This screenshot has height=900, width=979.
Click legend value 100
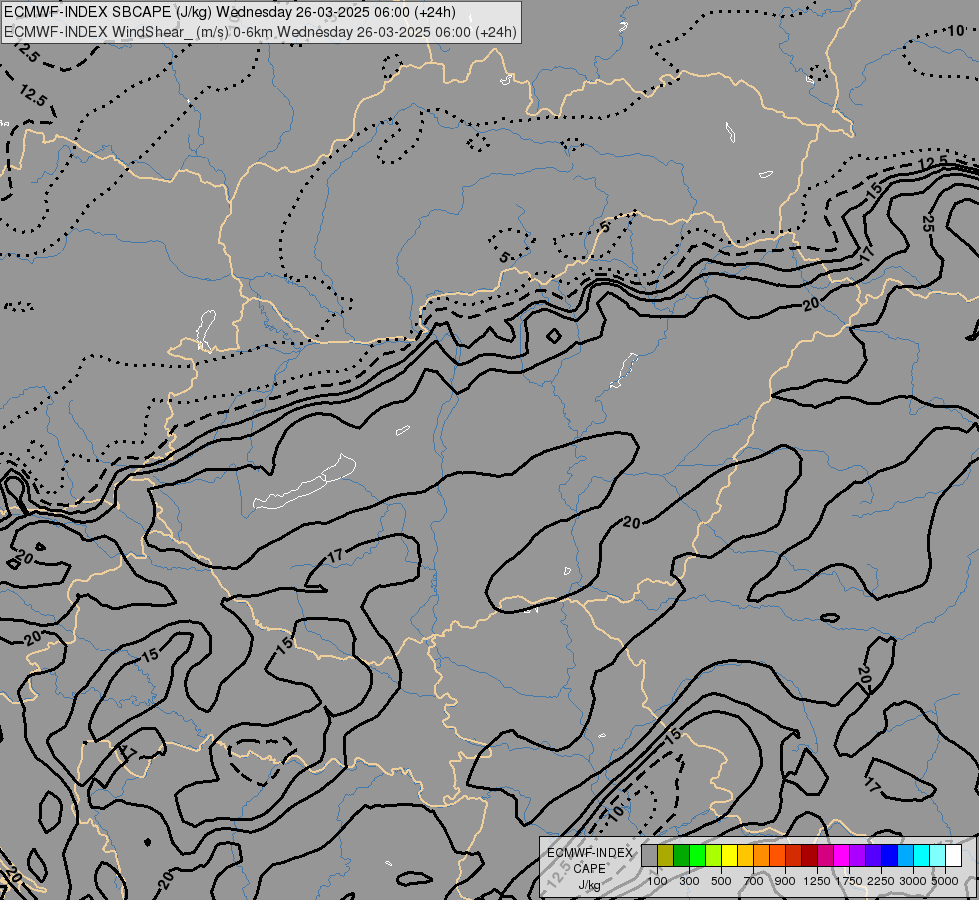tap(657, 881)
